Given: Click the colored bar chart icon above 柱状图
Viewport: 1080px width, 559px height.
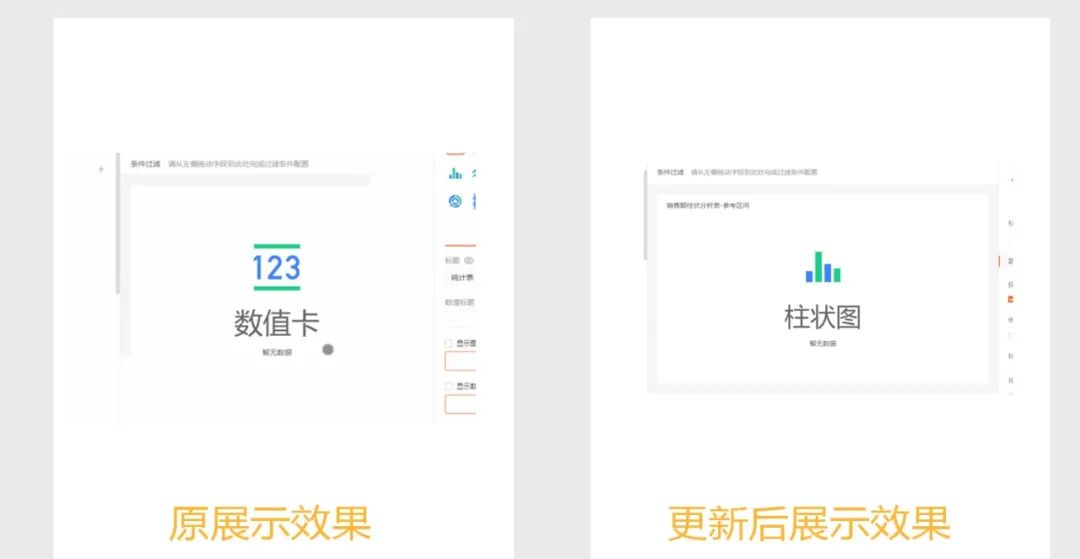Looking at the screenshot, I should pos(823,267).
